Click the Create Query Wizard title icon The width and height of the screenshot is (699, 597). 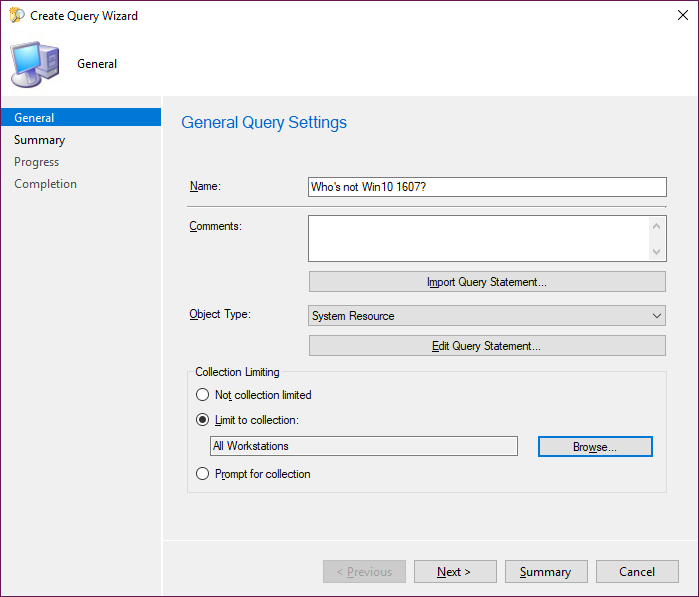click(14, 16)
